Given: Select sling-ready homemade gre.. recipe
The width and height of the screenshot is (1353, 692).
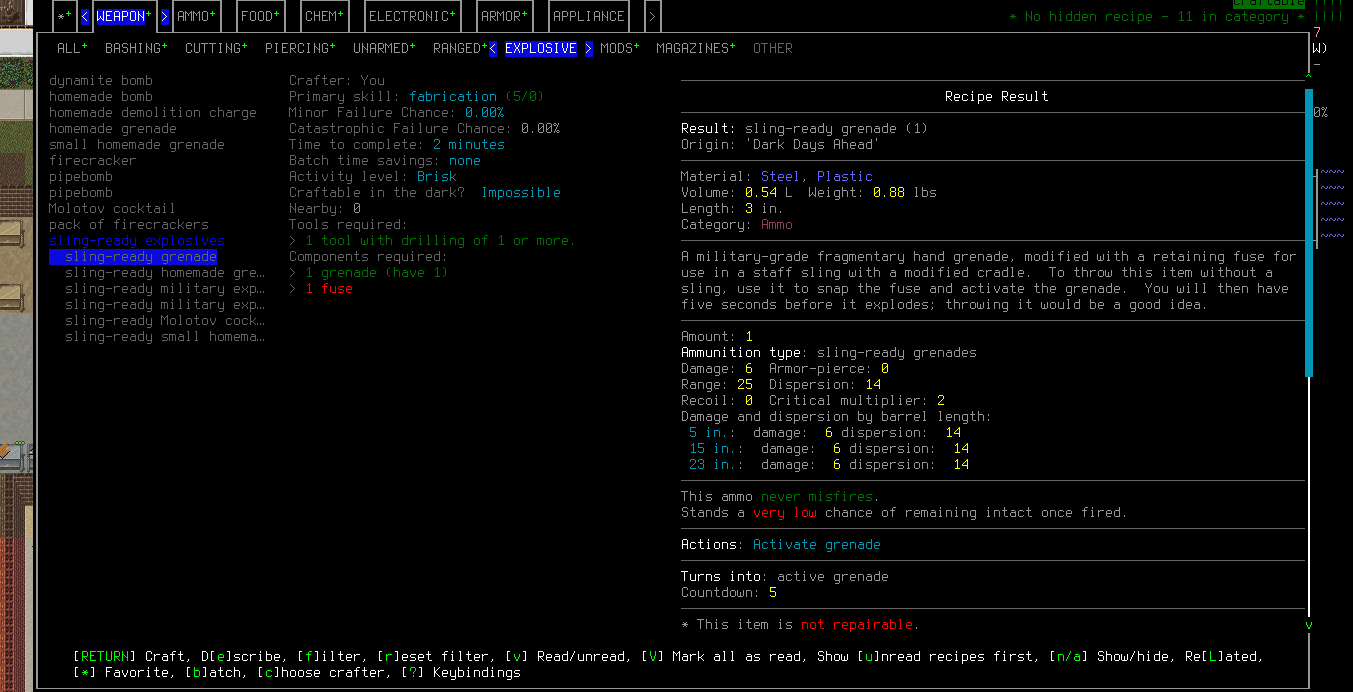Looking at the screenshot, I should point(165,272).
